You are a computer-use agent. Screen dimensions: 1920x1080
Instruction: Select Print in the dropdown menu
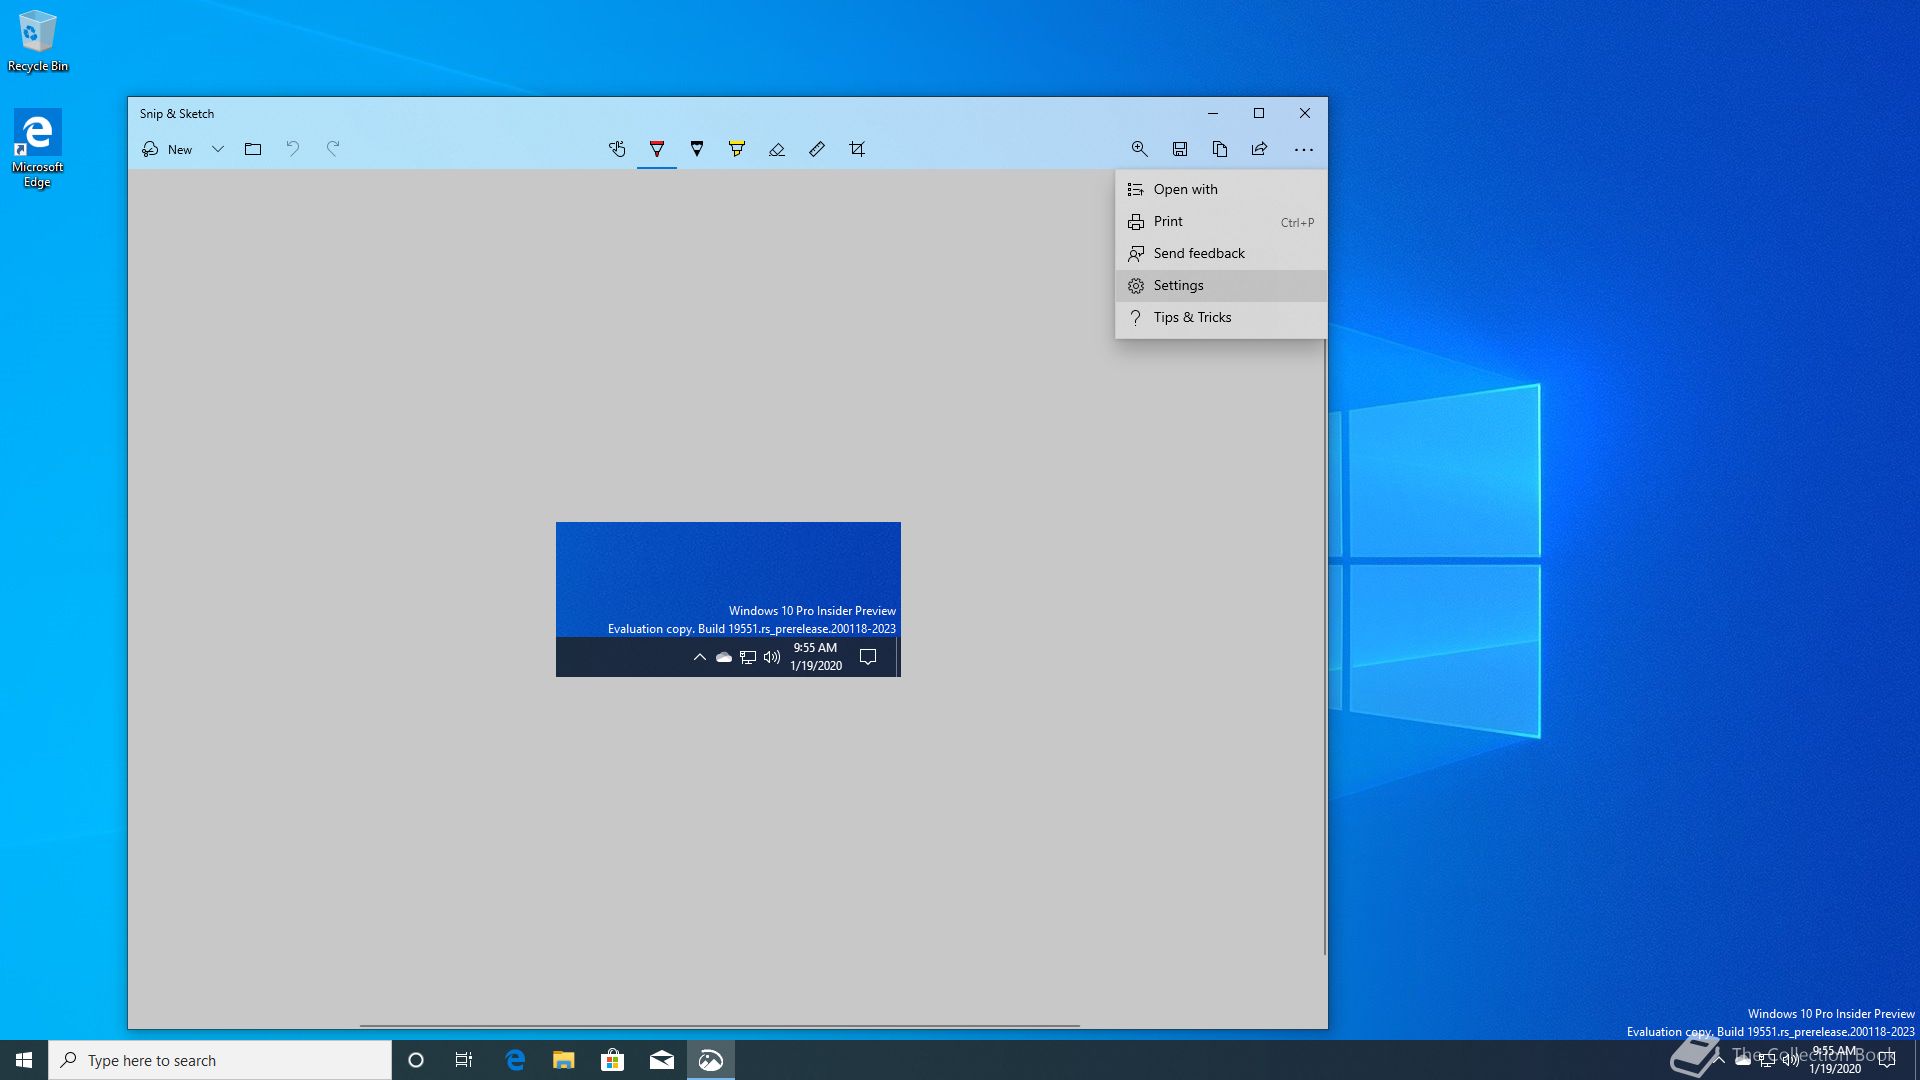1221,221
